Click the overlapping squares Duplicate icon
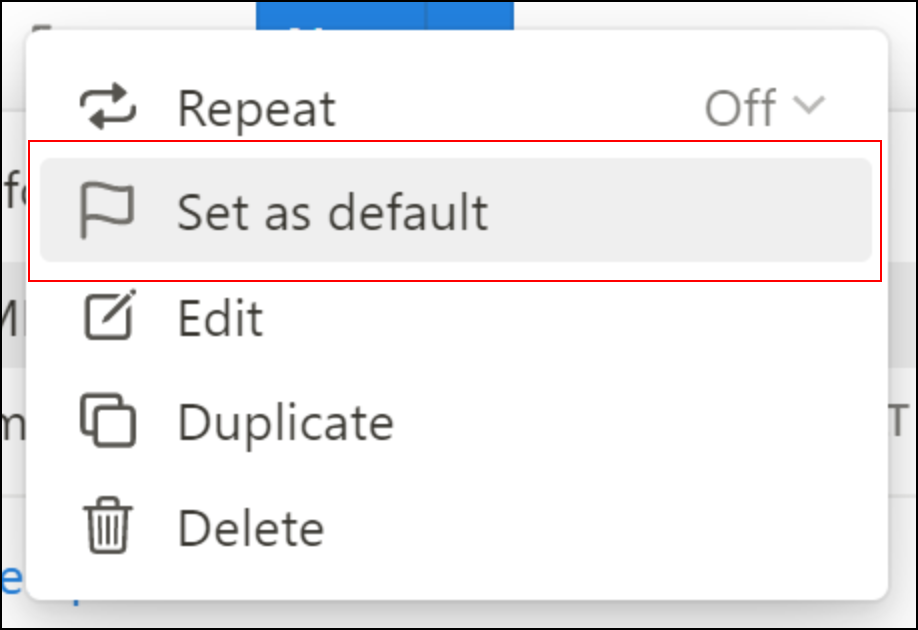 pyautogui.click(x=108, y=420)
